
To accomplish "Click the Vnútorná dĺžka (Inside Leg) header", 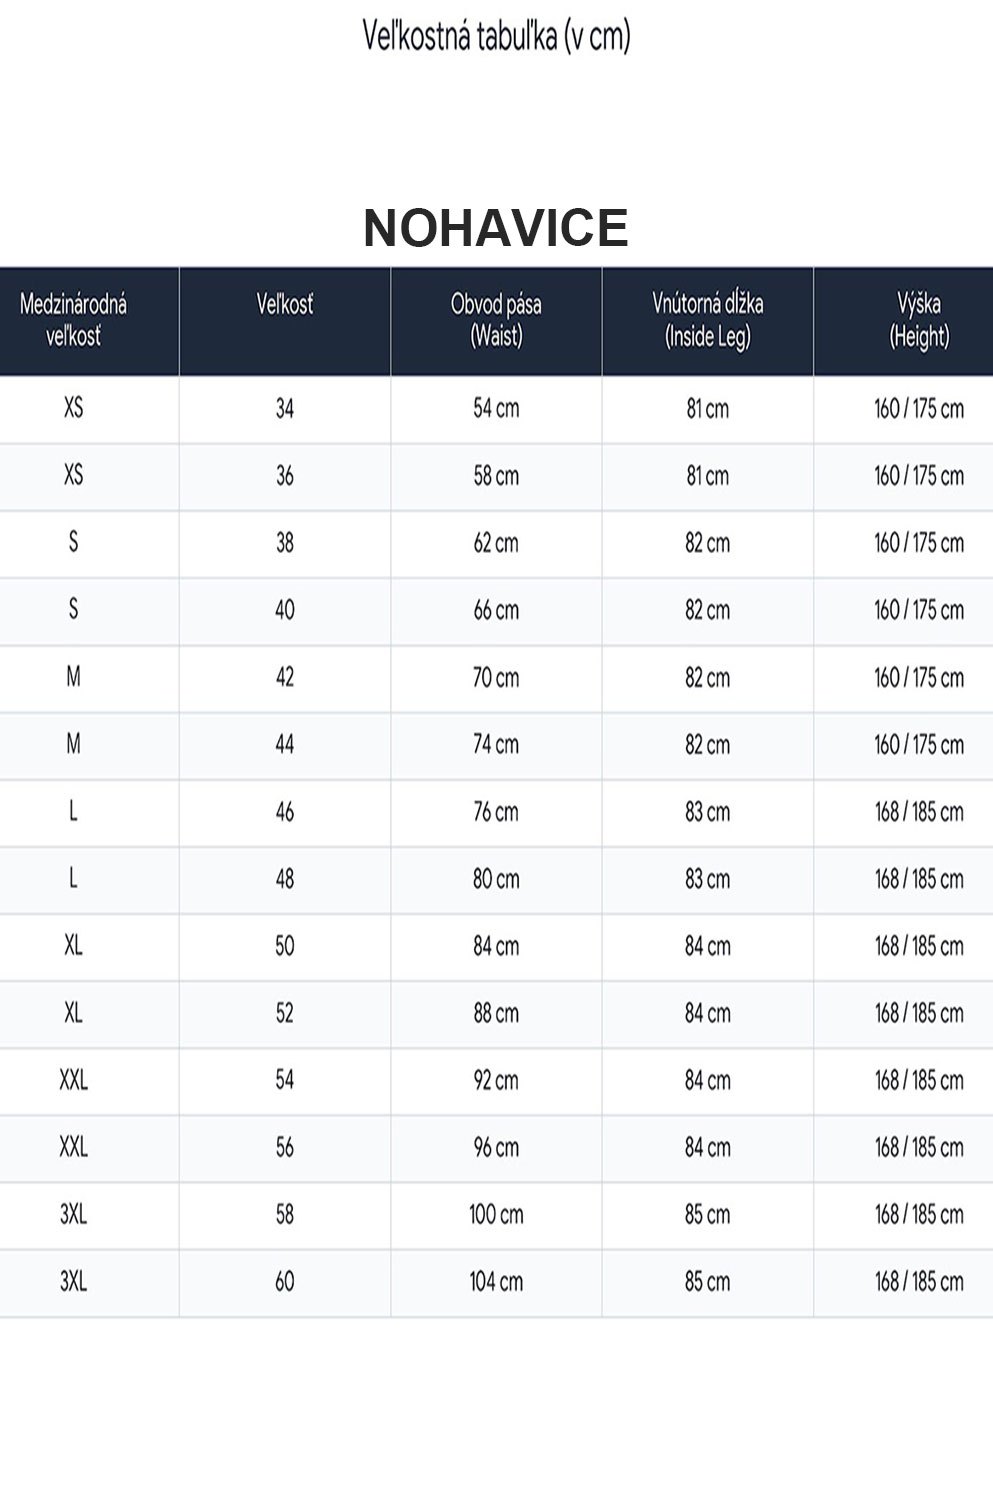I will (708, 321).
